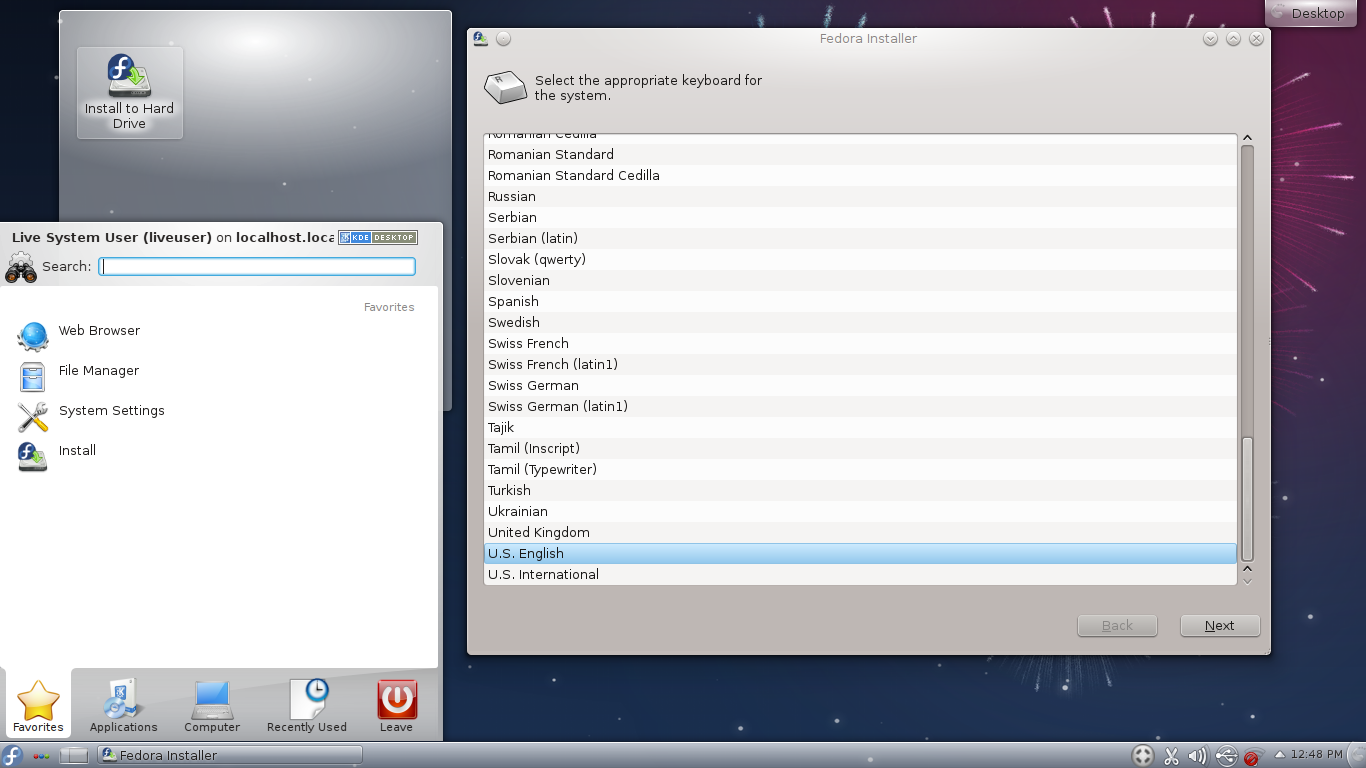Click the round four-arrow tray icon
Image resolution: width=1366 pixels, height=768 pixels.
(x=1143, y=756)
